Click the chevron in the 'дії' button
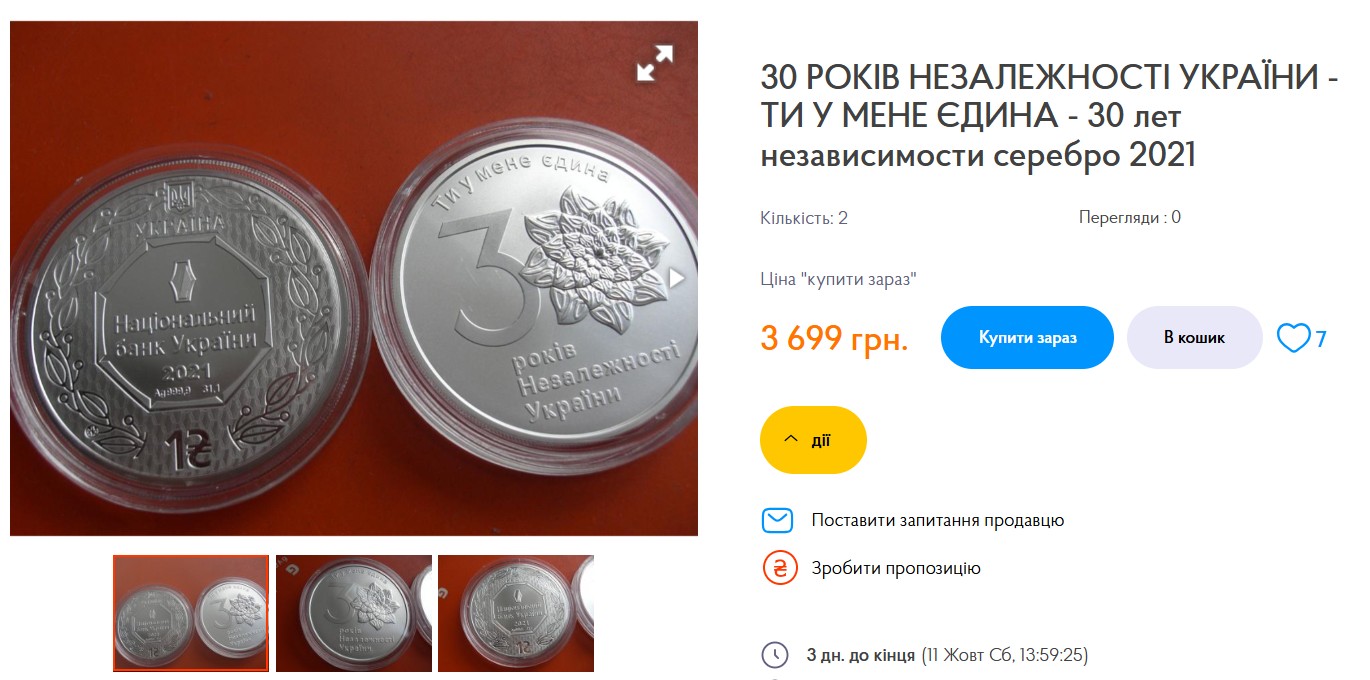Viewport: 1370px width, 680px height. point(790,440)
